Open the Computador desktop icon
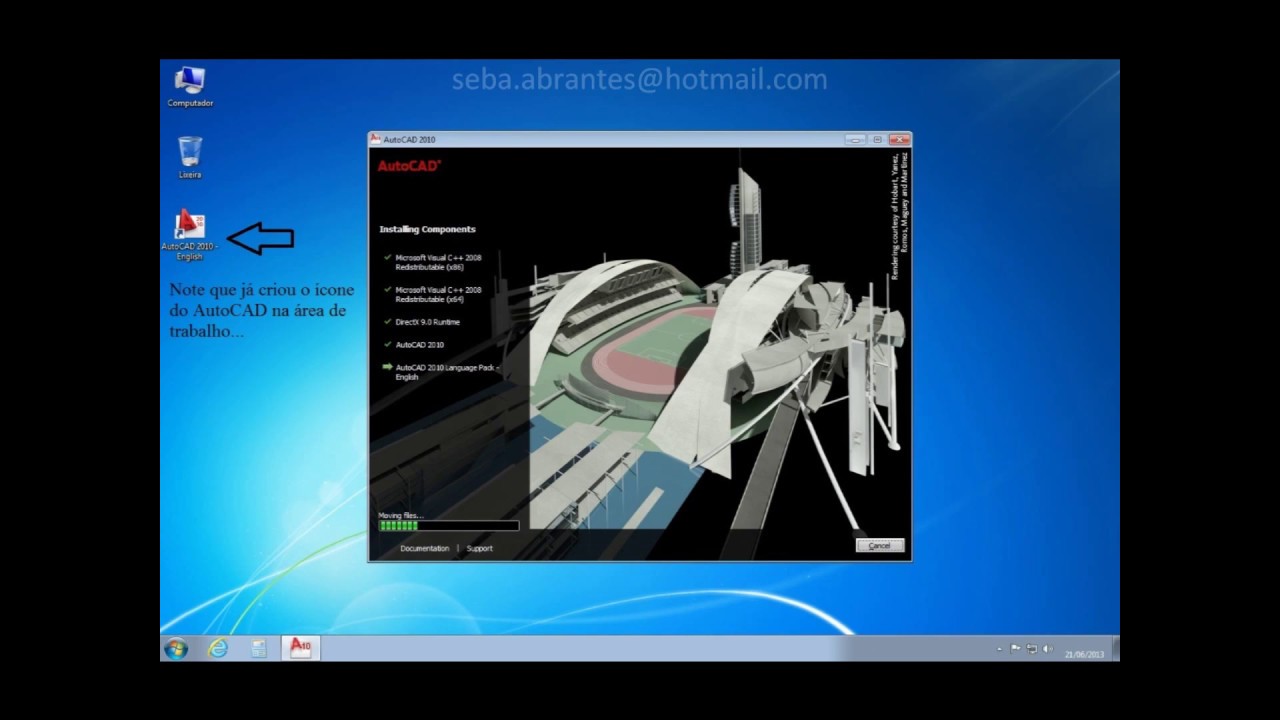The width and height of the screenshot is (1280, 720). (x=189, y=86)
